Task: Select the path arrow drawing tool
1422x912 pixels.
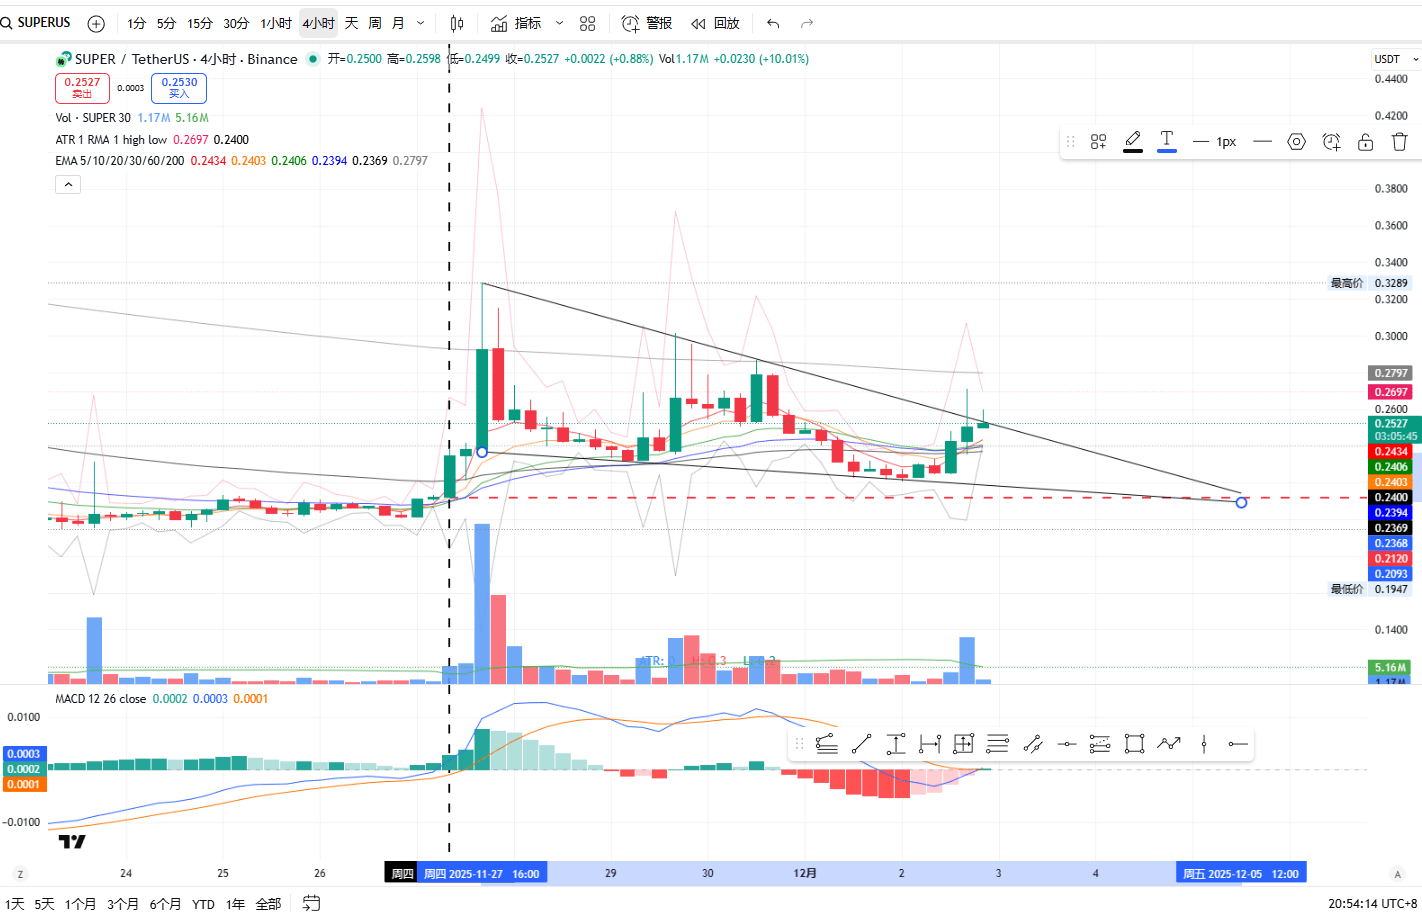Action: tap(1169, 743)
